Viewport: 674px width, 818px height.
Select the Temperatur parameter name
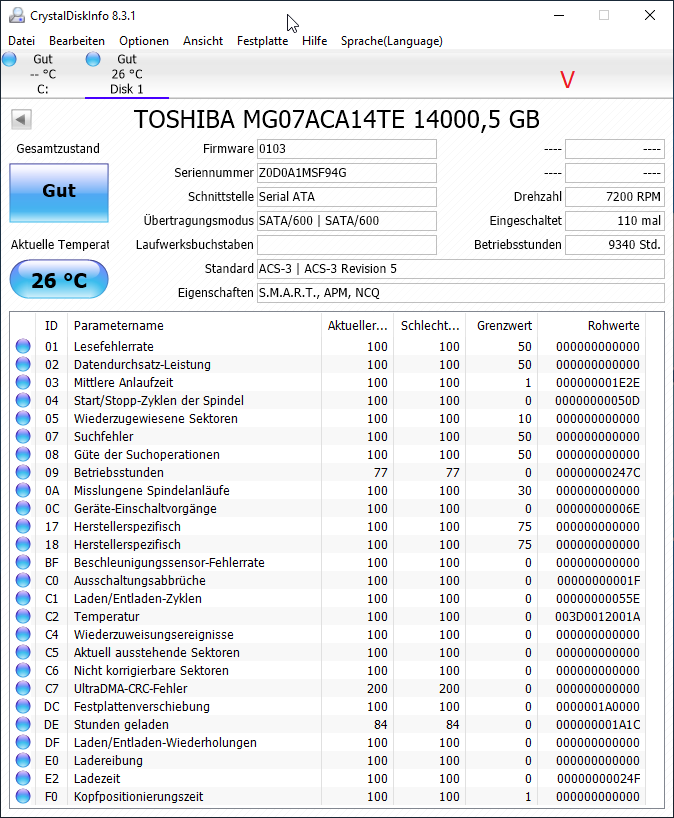106,617
